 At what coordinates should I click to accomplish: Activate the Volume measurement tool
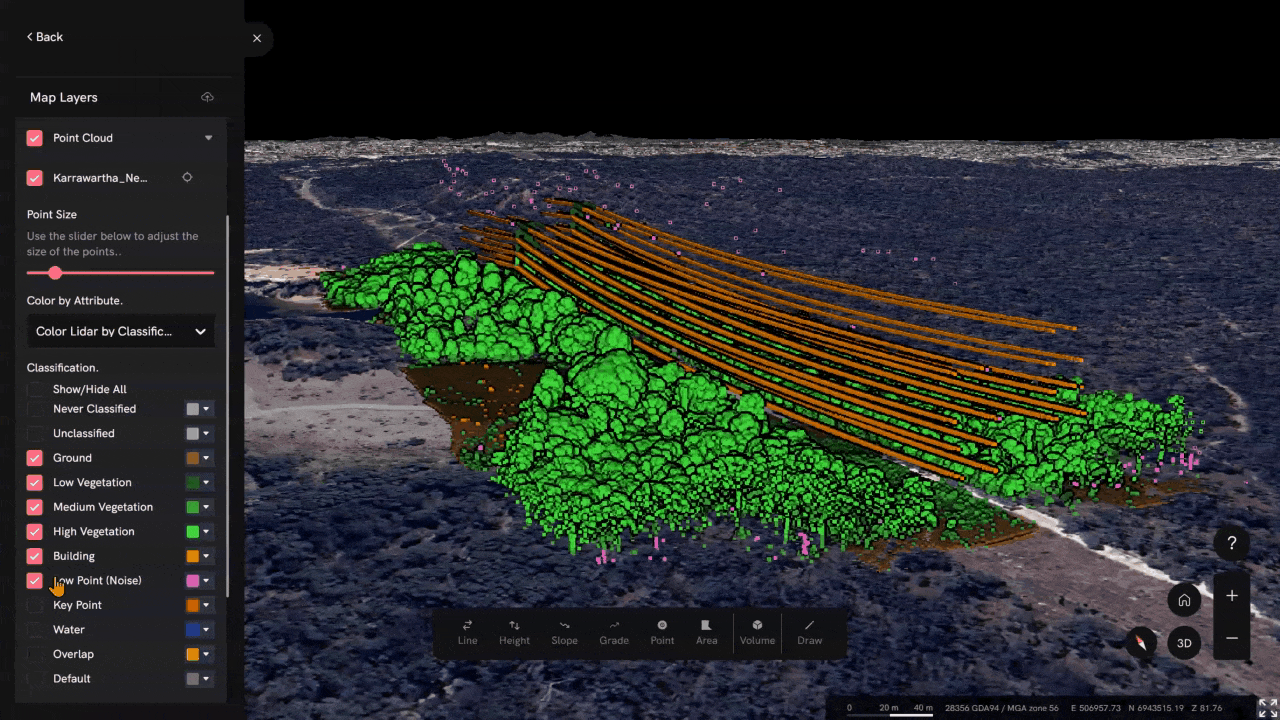[757, 632]
